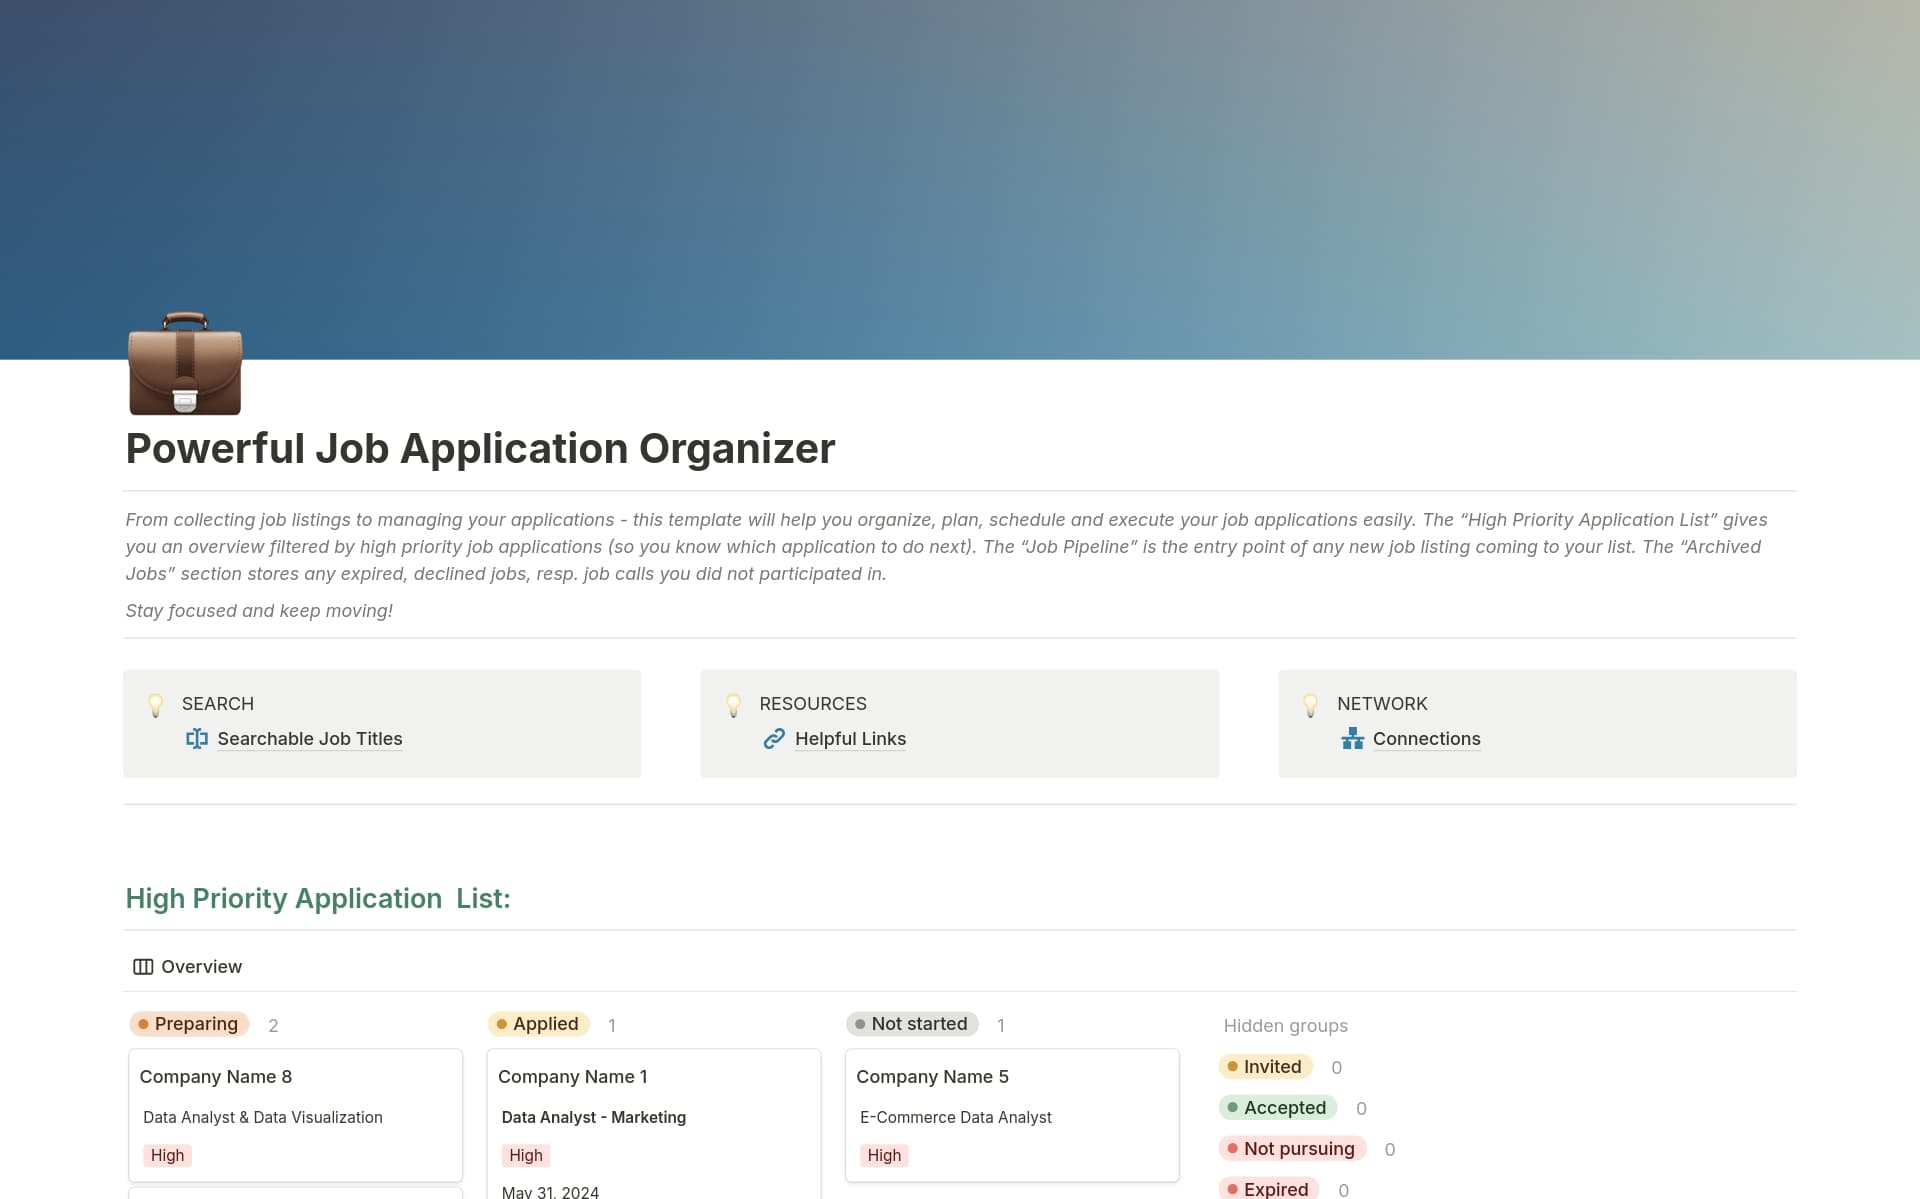Collapse the Applied status group
Viewport: 1920px width, 1199px height.
[x=538, y=1023]
